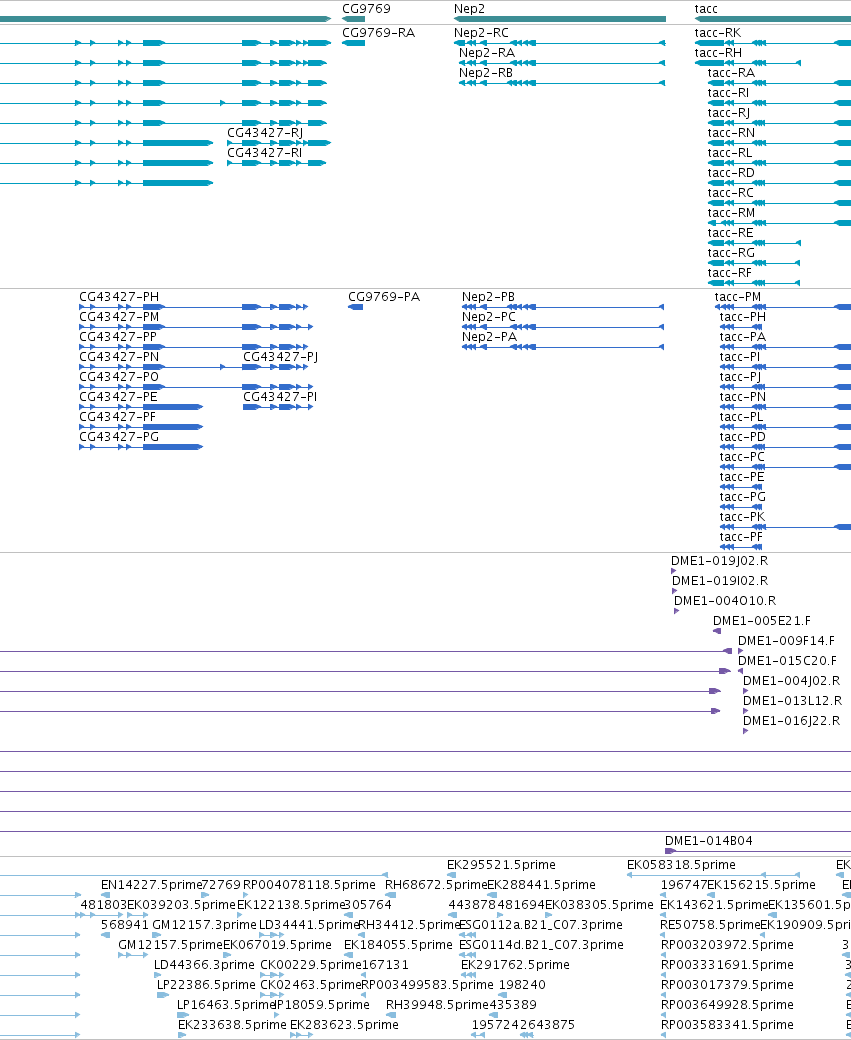Select transcript CG43427-RI
851x1040 pixels.
point(265,153)
